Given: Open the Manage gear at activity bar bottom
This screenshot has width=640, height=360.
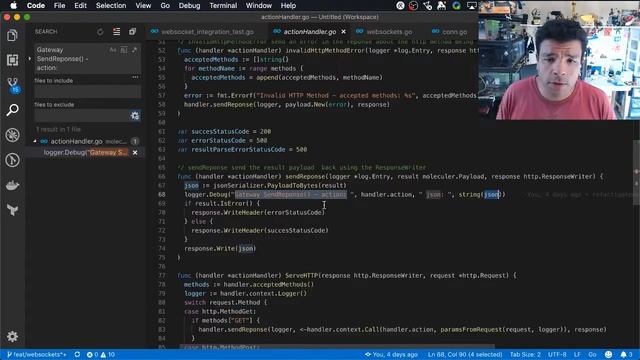Looking at the screenshot, I should tap(12, 336).
